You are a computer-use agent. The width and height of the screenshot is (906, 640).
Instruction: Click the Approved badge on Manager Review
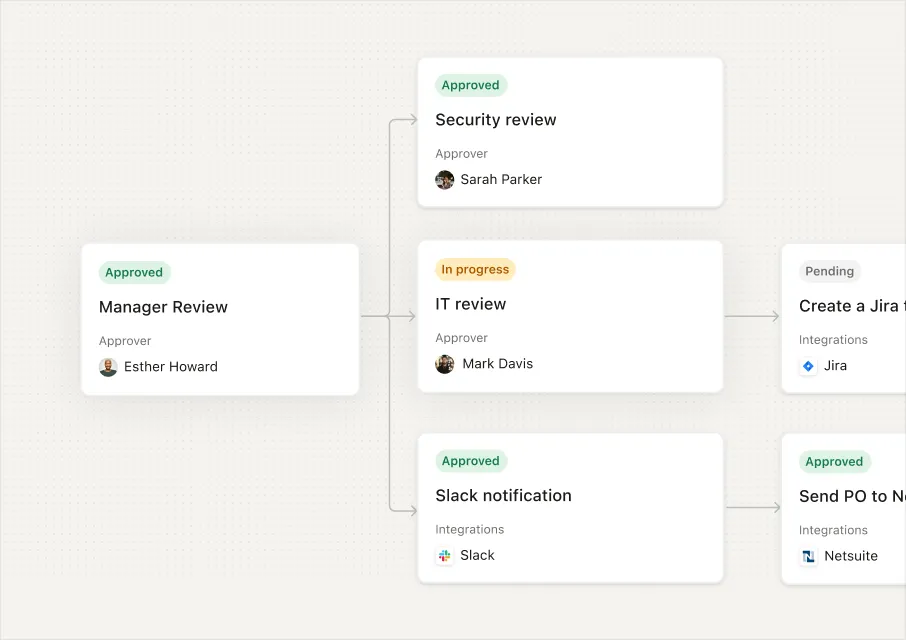[134, 272]
